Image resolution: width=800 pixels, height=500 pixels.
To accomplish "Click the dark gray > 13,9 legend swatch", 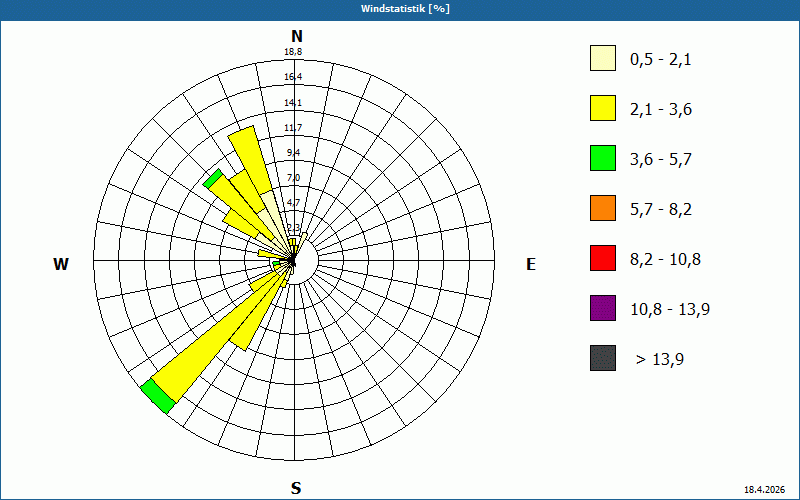I will (x=603, y=358).
